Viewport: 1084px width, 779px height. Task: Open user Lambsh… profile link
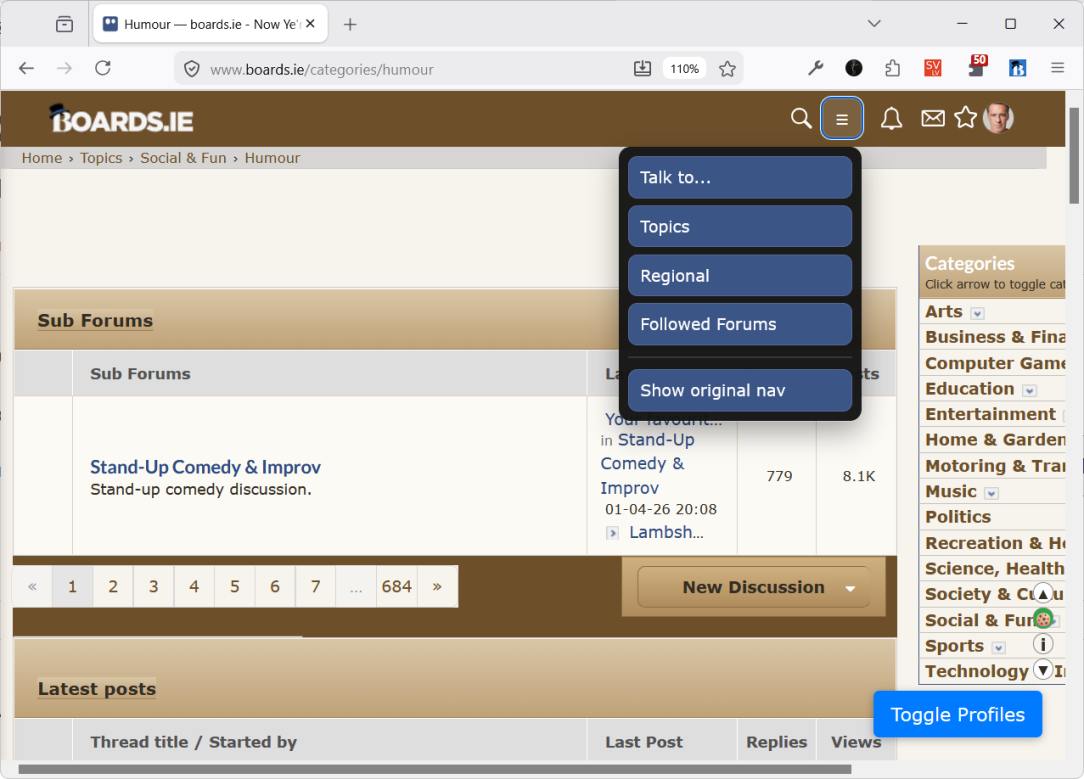click(x=666, y=532)
